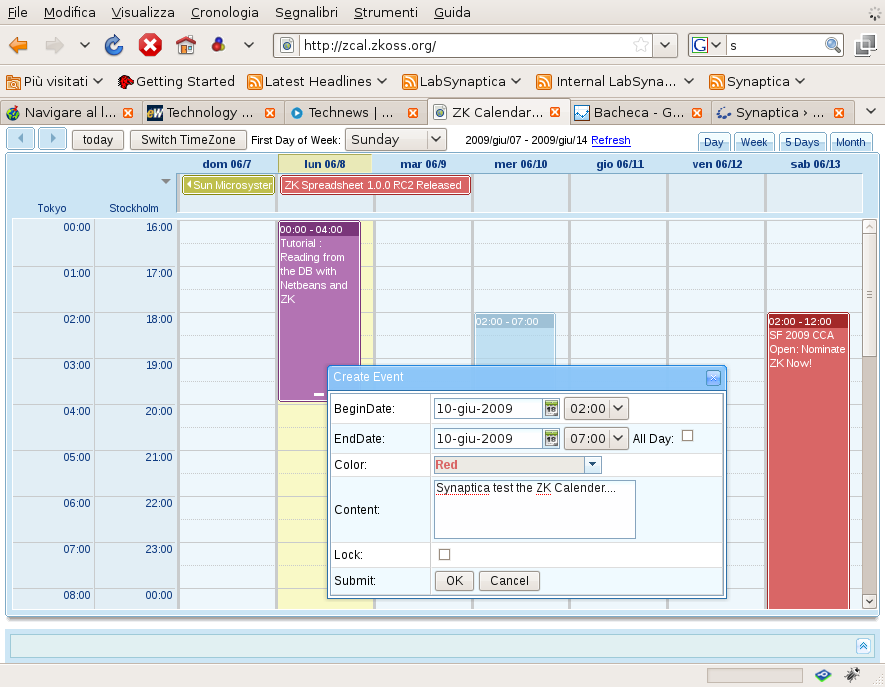Open the File menu

tap(17, 12)
